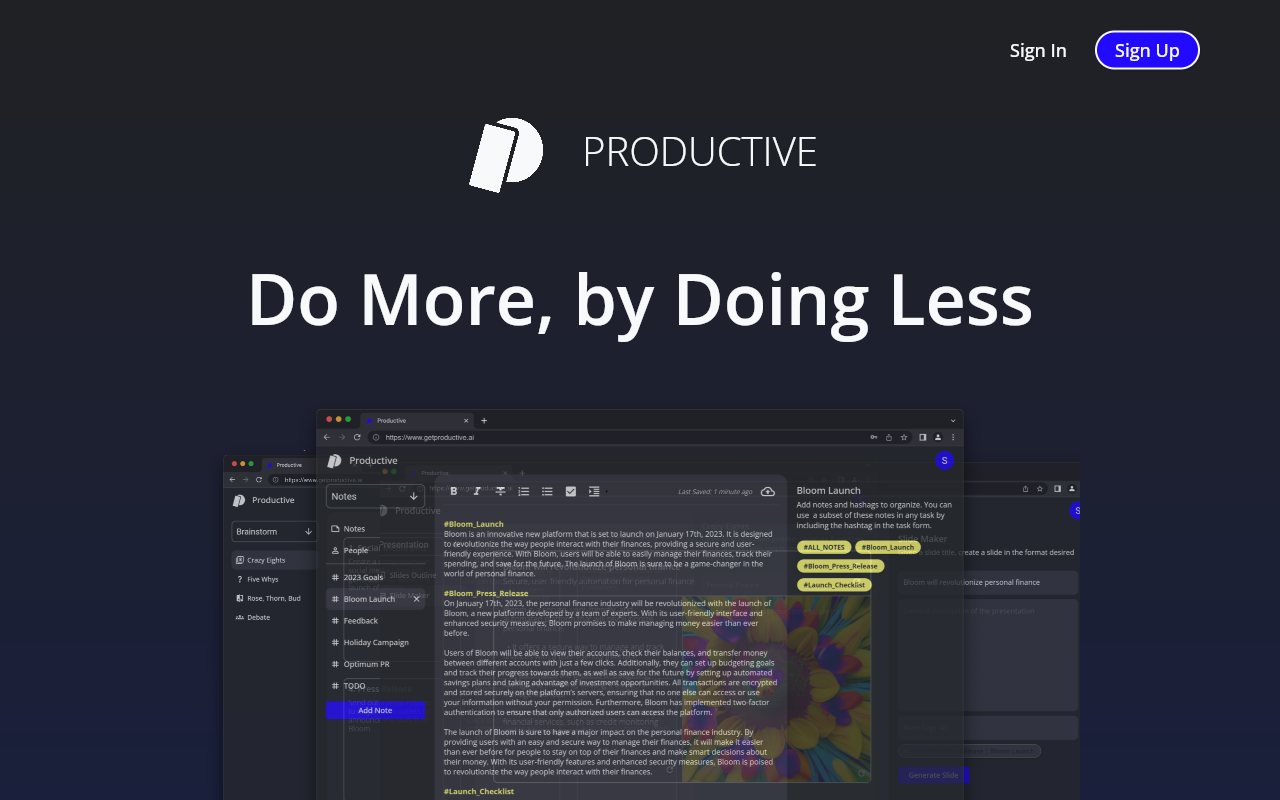Image resolution: width=1280 pixels, height=800 pixels.
Task: Click the tab search chevron in front browser
Action: tap(953, 420)
